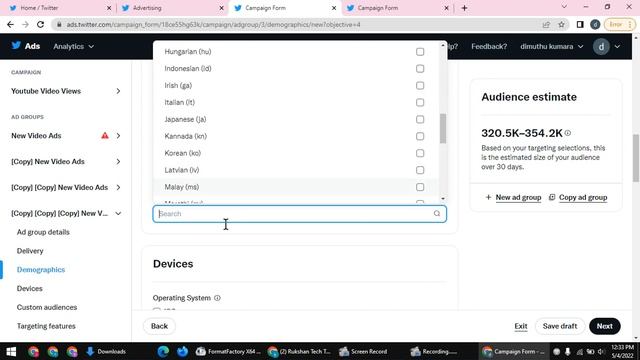Click the share page icon in address bar
The image size is (640, 360).
(x=546, y=24)
